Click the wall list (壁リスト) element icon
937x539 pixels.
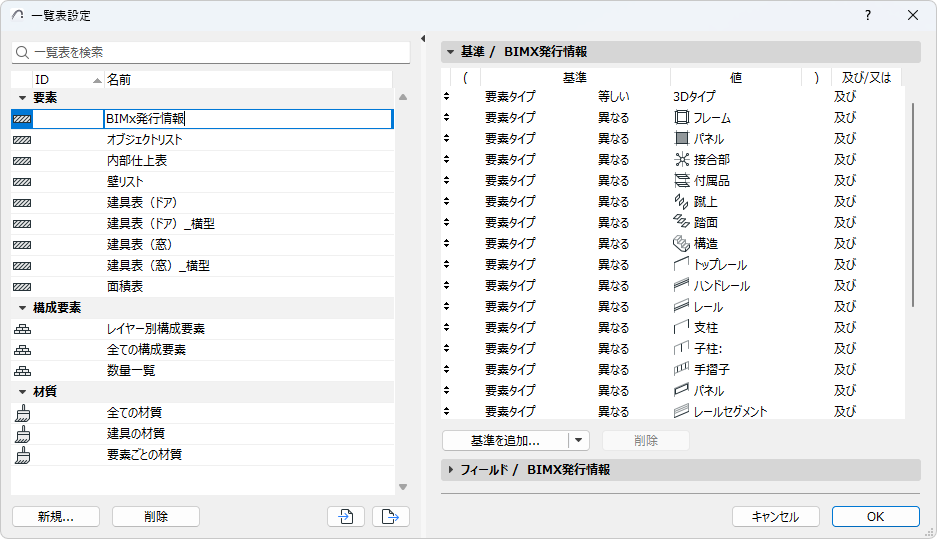(x=22, y=182)
